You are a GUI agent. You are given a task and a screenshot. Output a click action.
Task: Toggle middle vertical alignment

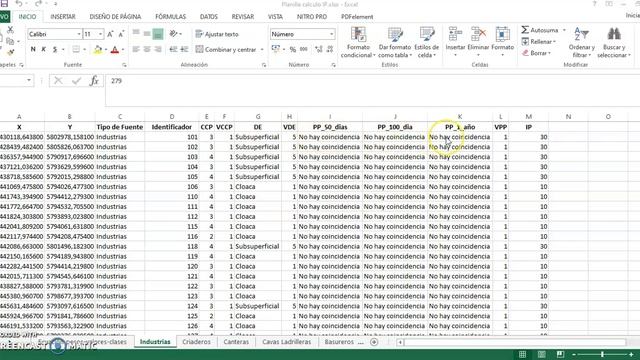tap(147, 34)
